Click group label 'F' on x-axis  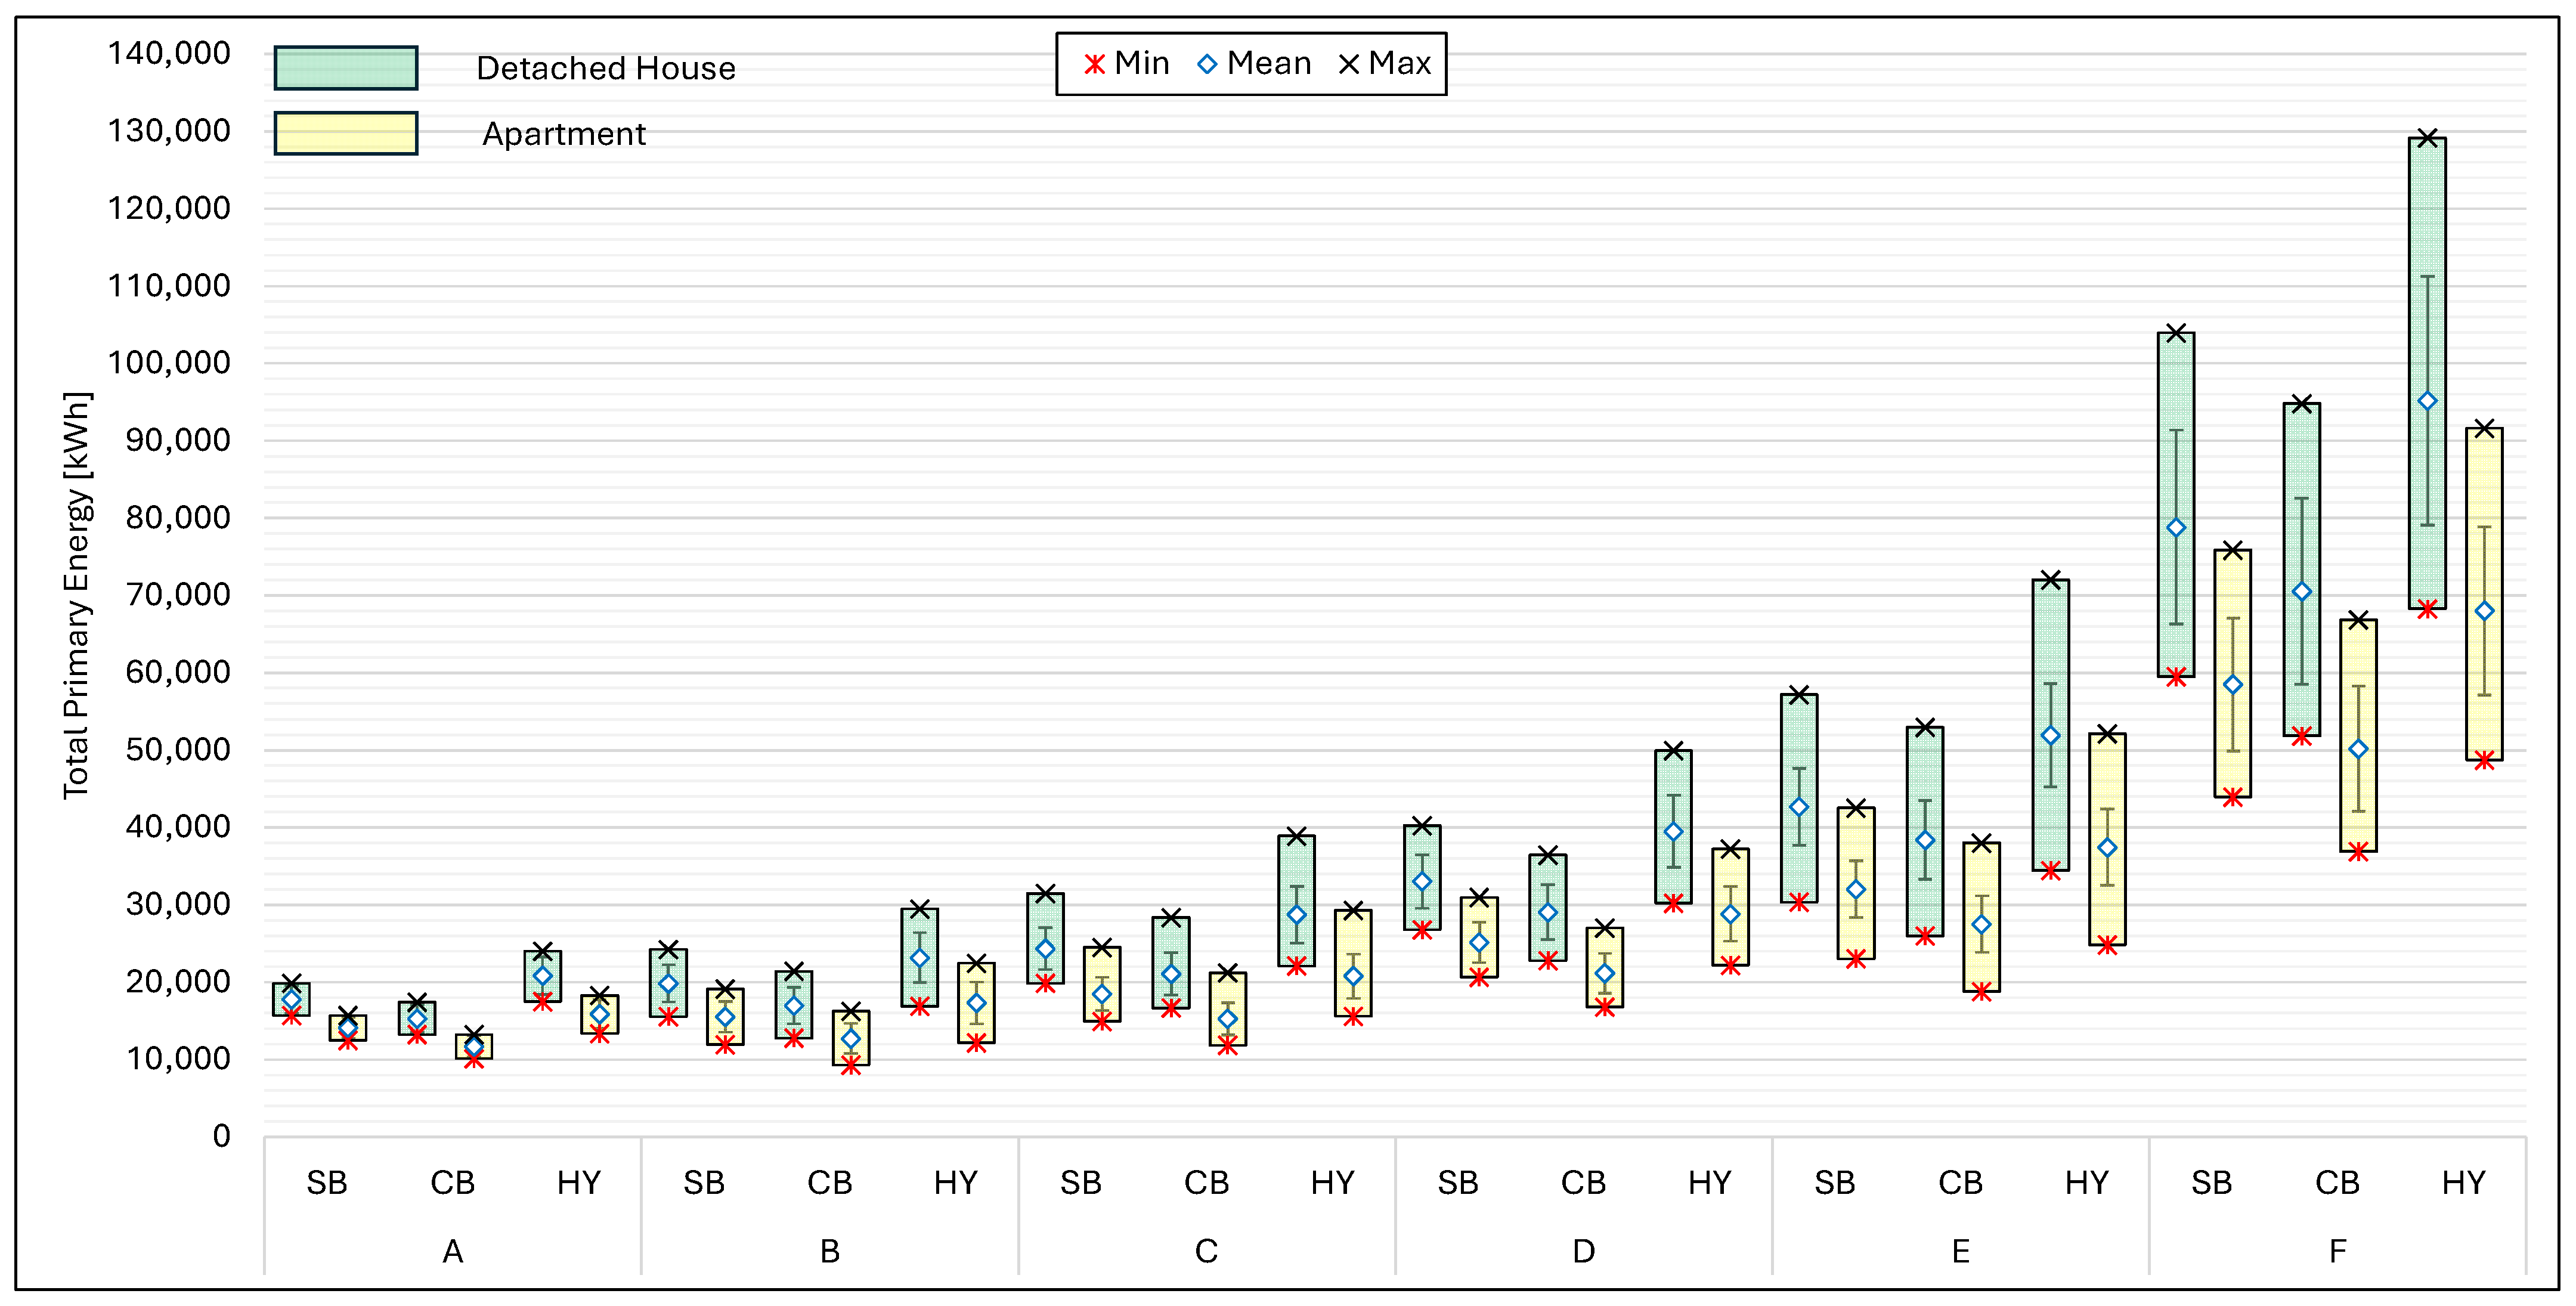(x=2338, y=1251)
